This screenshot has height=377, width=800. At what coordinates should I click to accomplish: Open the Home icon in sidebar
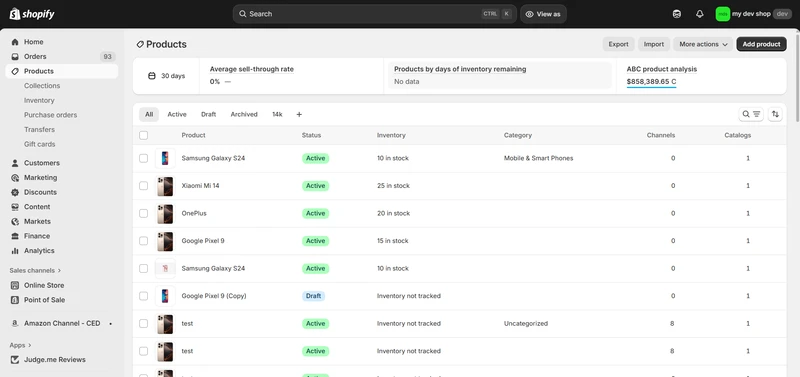(15, 42)
